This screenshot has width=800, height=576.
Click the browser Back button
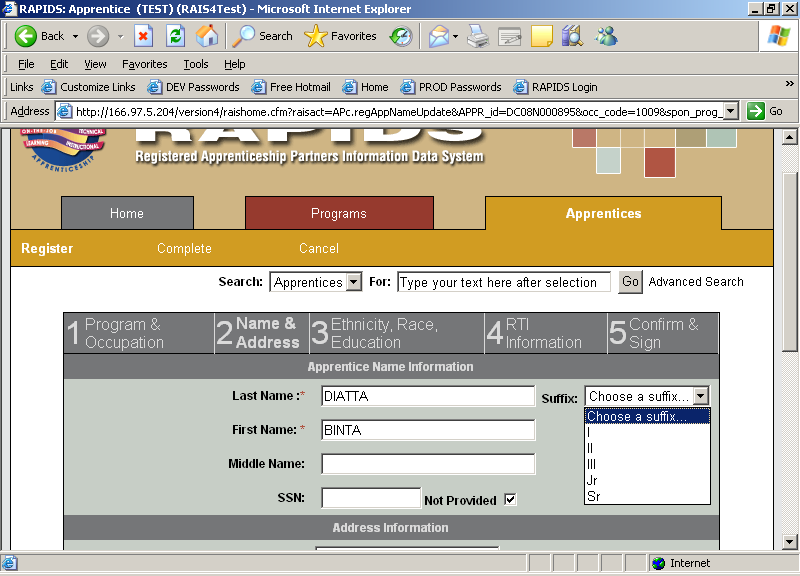coord(40,36)
